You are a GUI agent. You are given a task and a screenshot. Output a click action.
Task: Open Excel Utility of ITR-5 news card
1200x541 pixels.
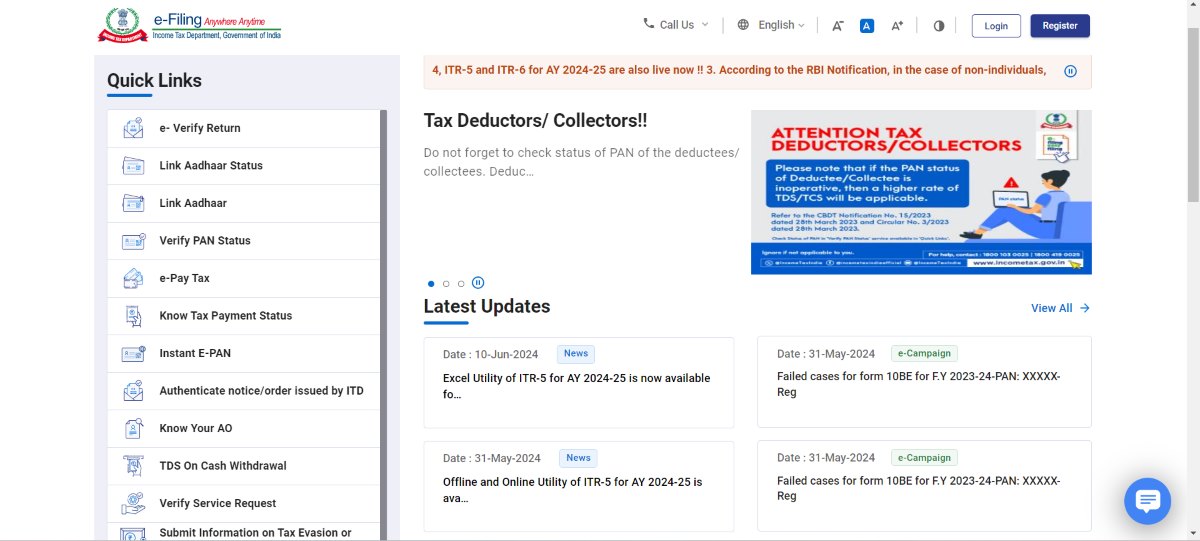(579, 382)
